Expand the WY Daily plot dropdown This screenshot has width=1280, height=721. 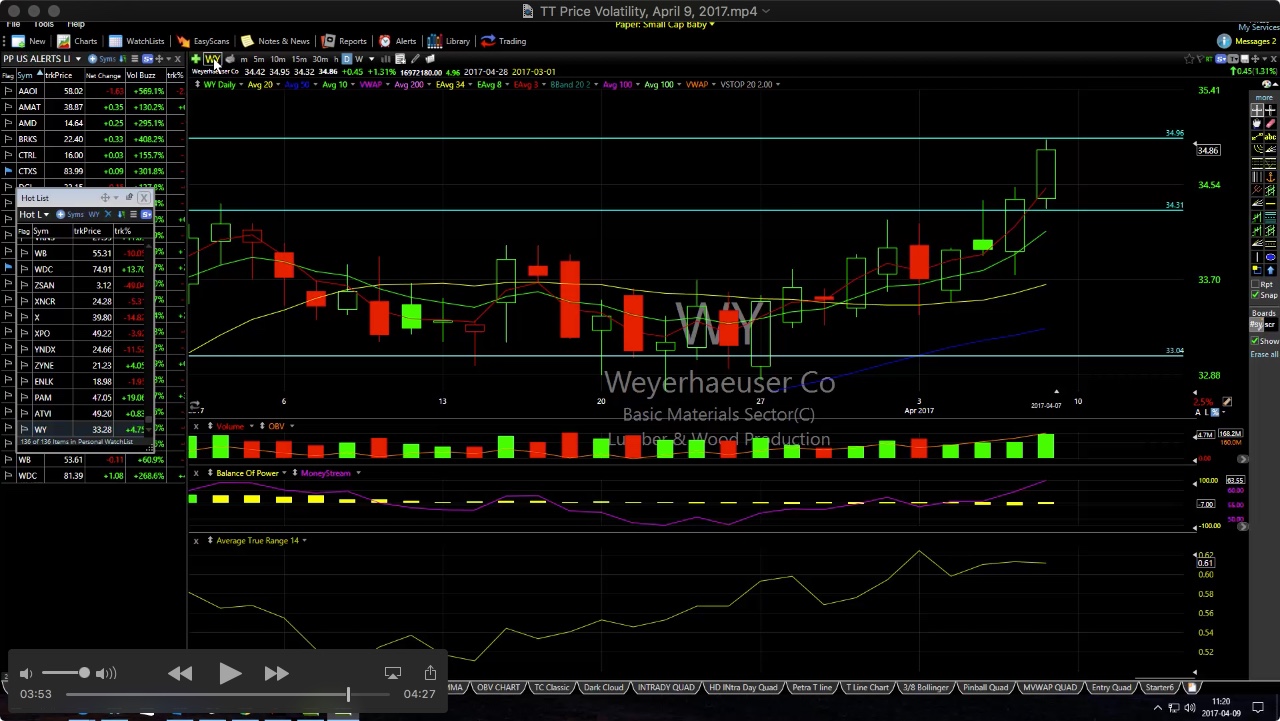point(241,84)
